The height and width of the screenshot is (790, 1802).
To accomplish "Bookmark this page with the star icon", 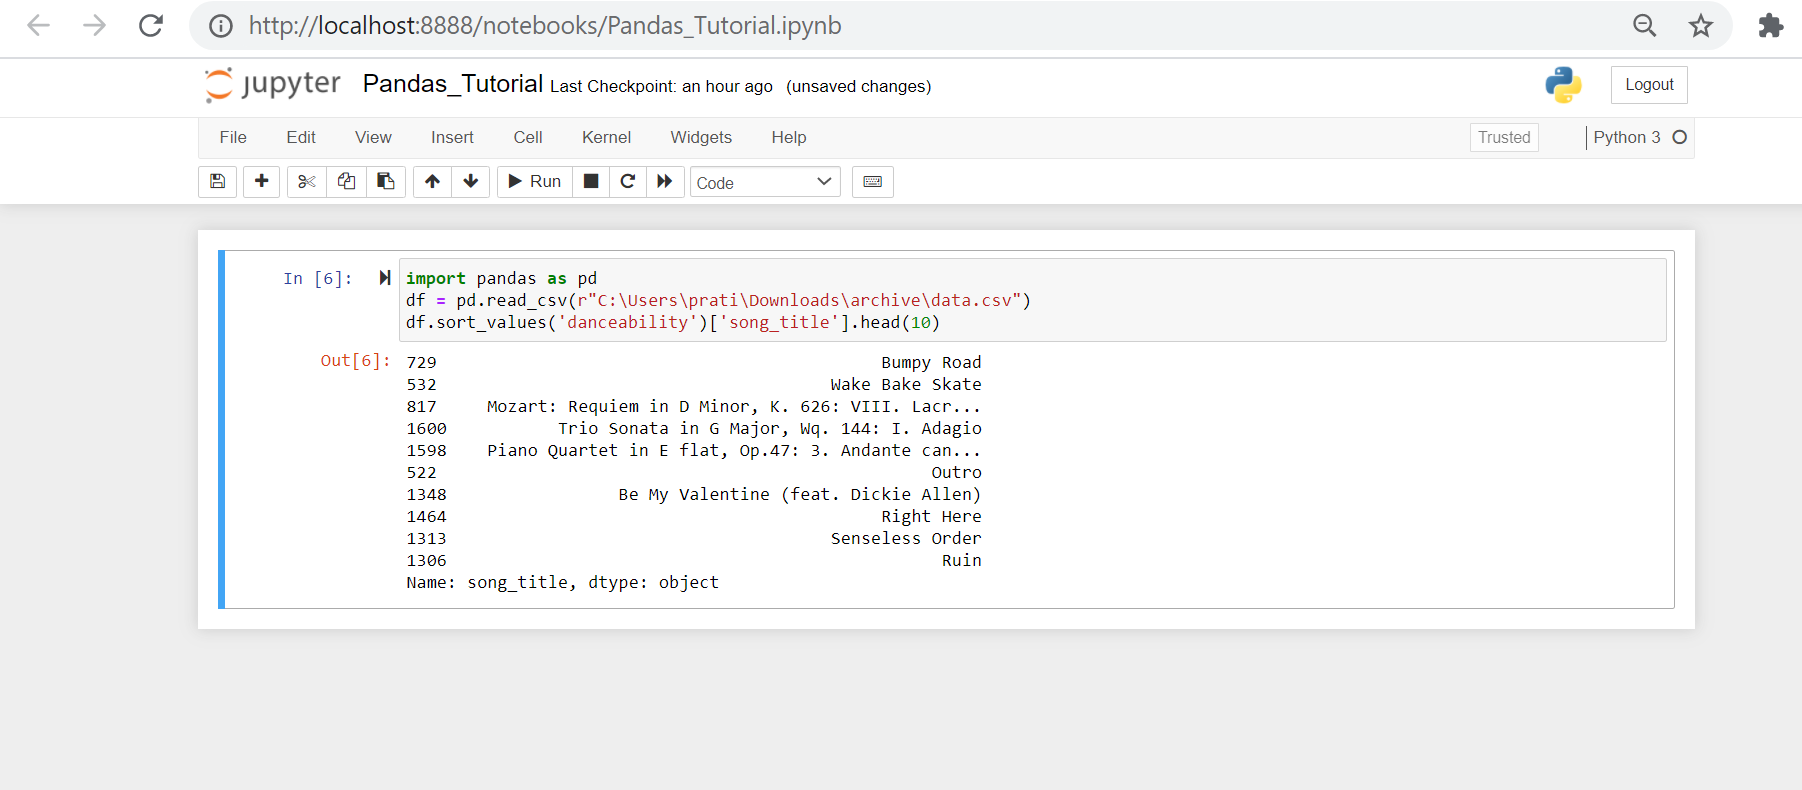I will tap(1701, 25).
